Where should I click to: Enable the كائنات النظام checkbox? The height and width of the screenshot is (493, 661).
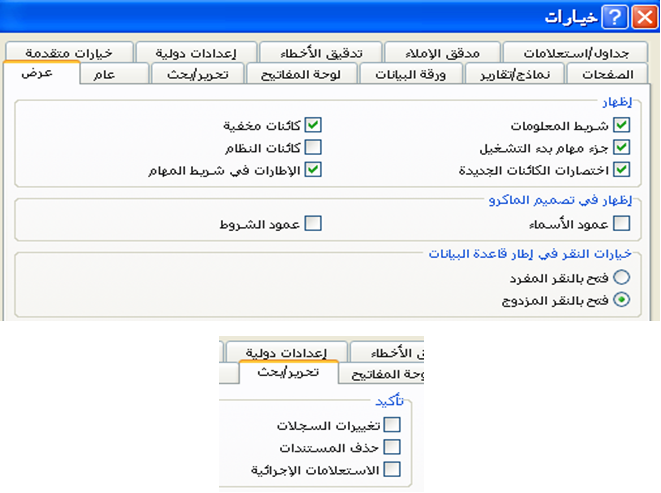(x=313, y=147)
